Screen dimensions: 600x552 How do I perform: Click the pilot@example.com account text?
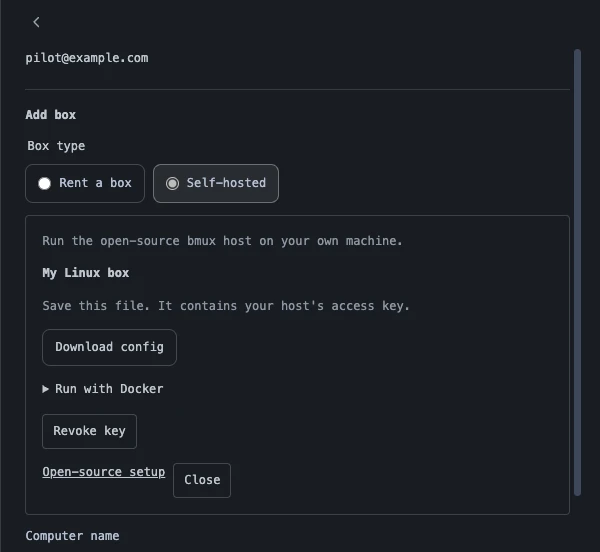(87, 58)
